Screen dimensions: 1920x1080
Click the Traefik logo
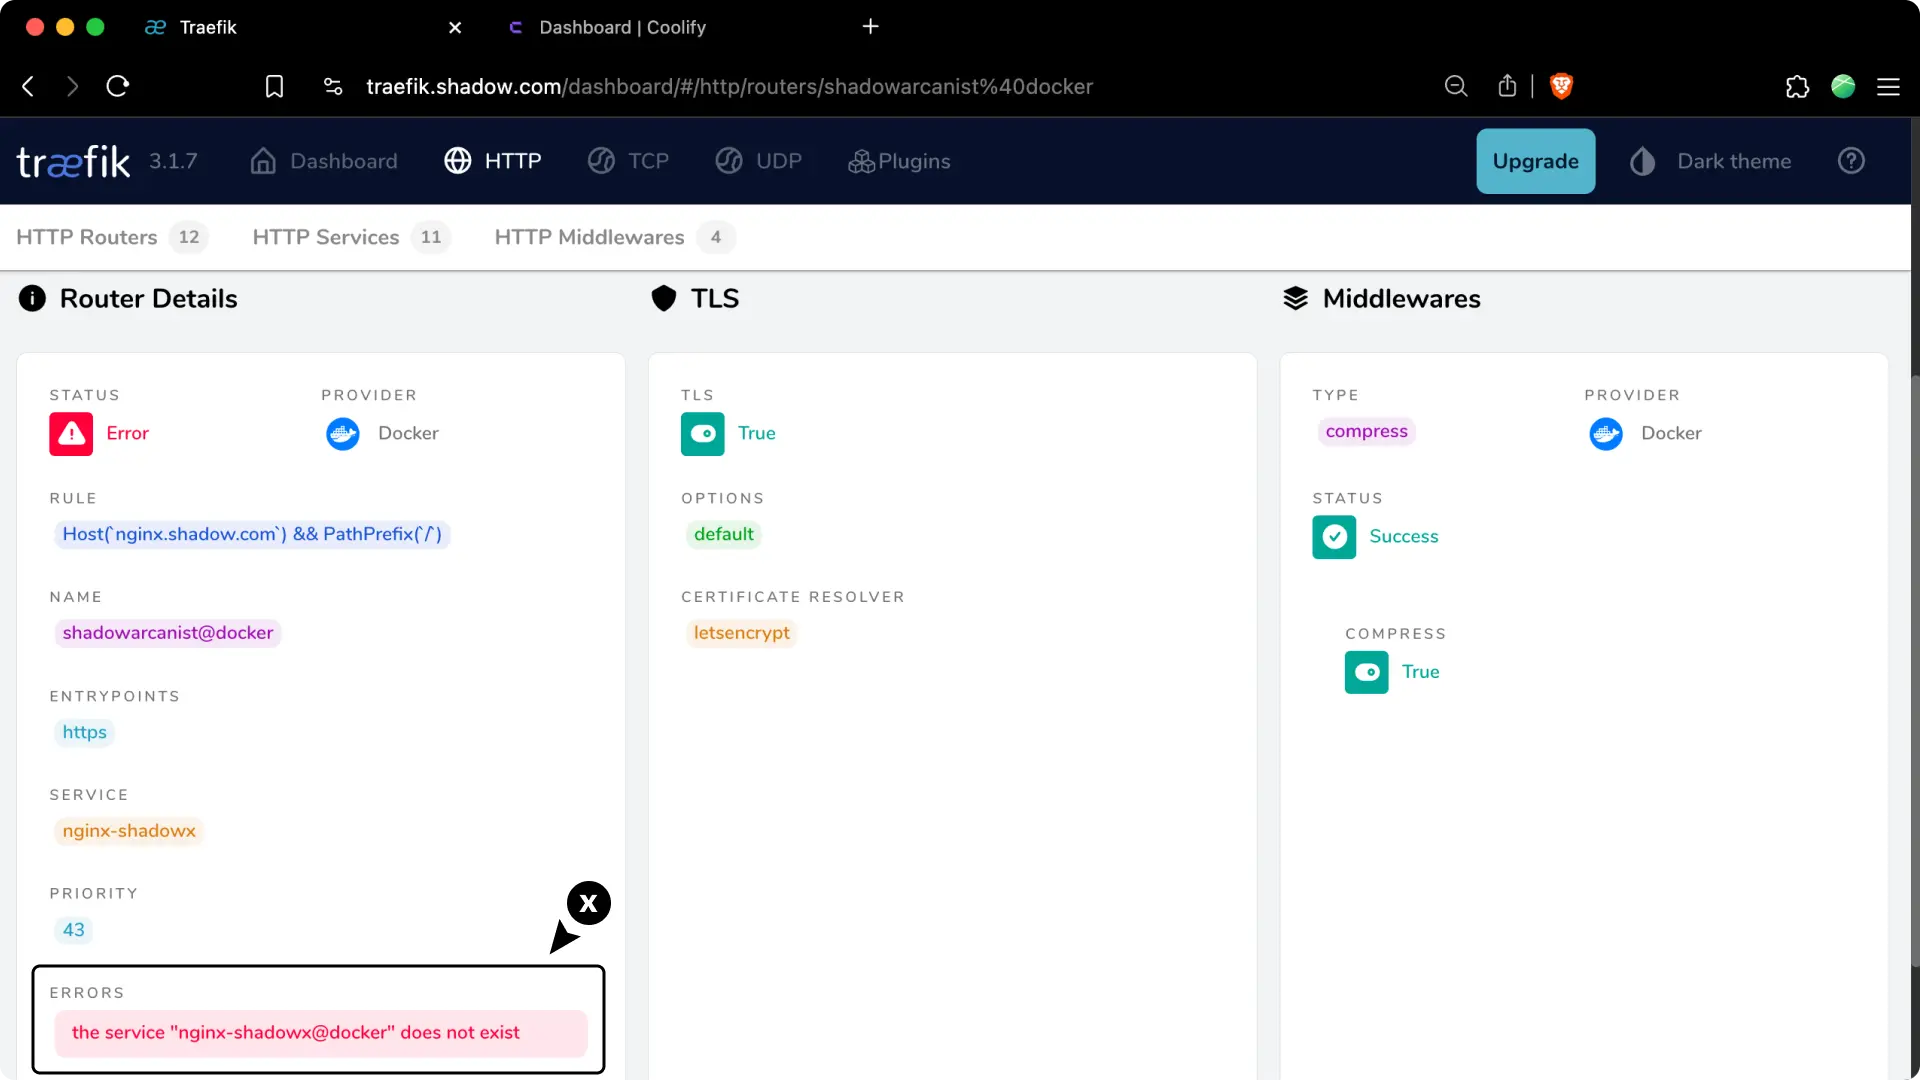coord(73,161)
